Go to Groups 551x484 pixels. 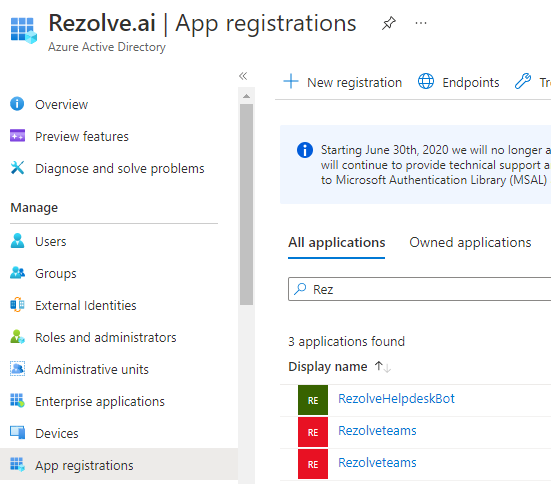point(56,273)
